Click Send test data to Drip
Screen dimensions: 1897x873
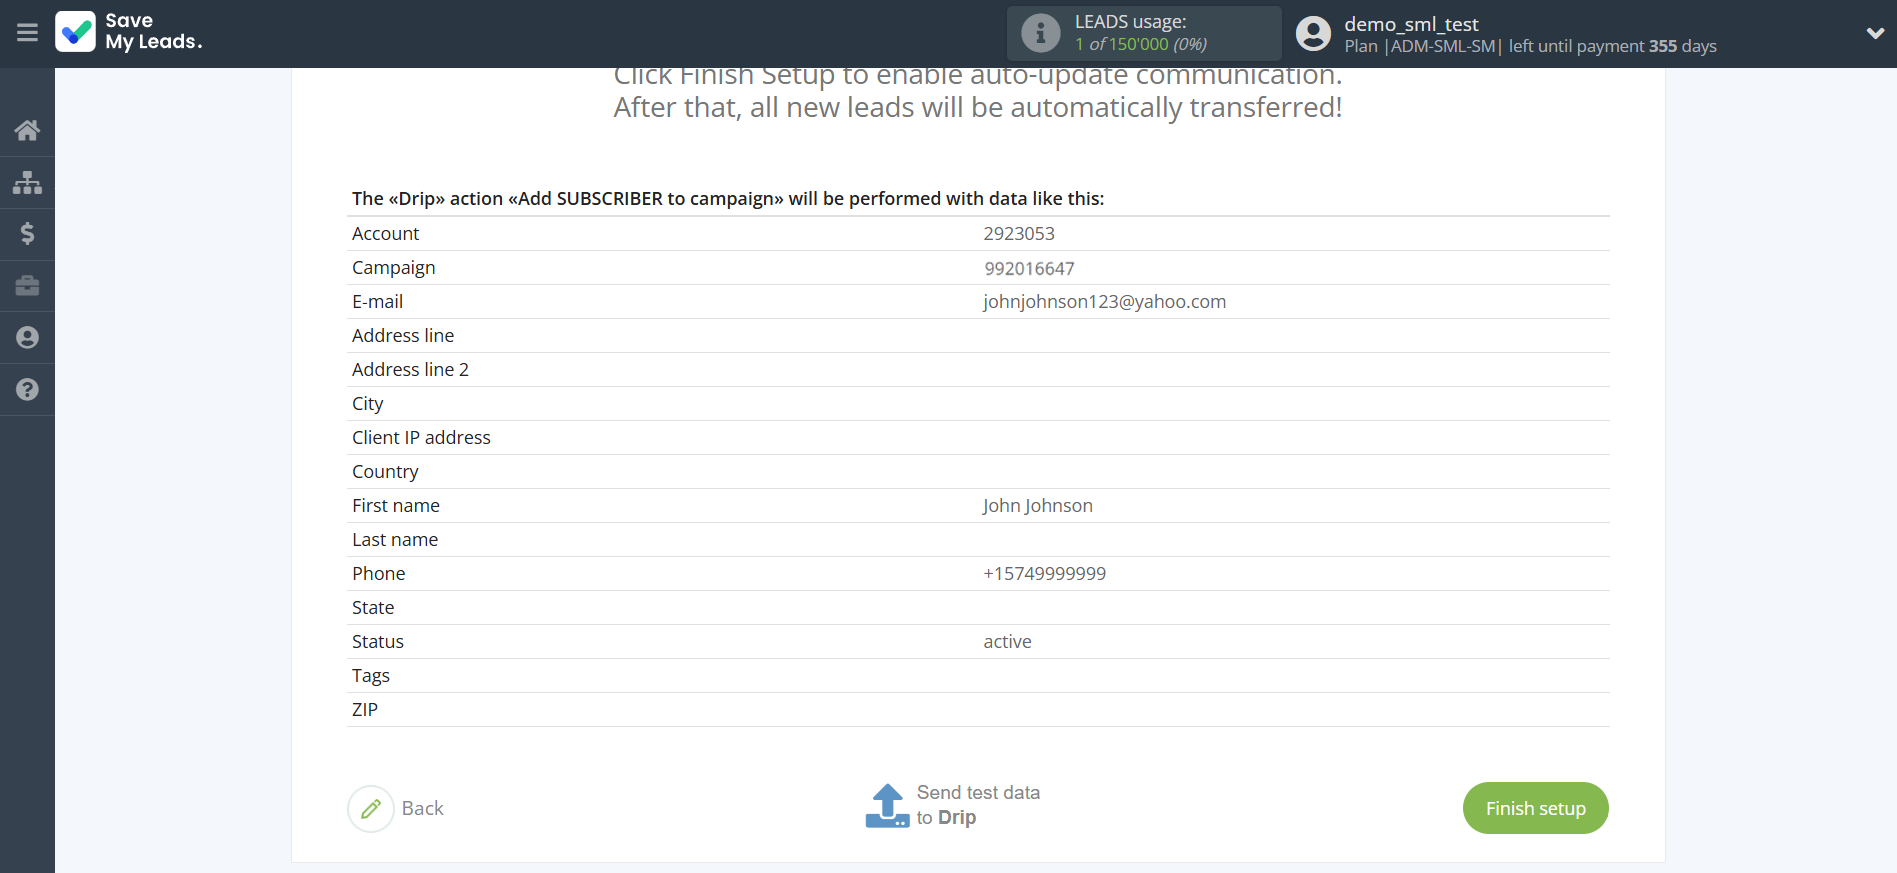coord(953,805)
